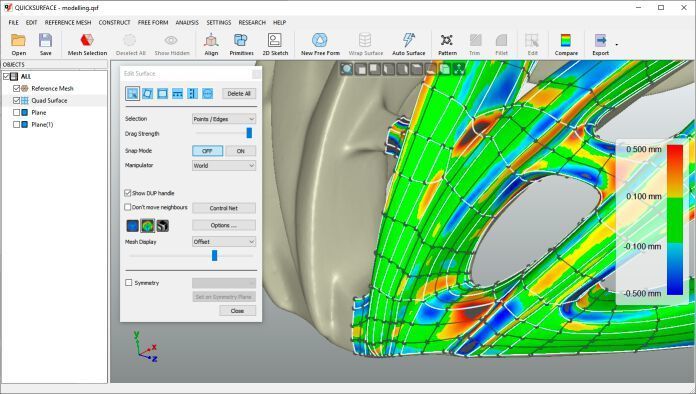
Task: Toggle Quad Surface visibility checkbox
Action: [16, 100]
